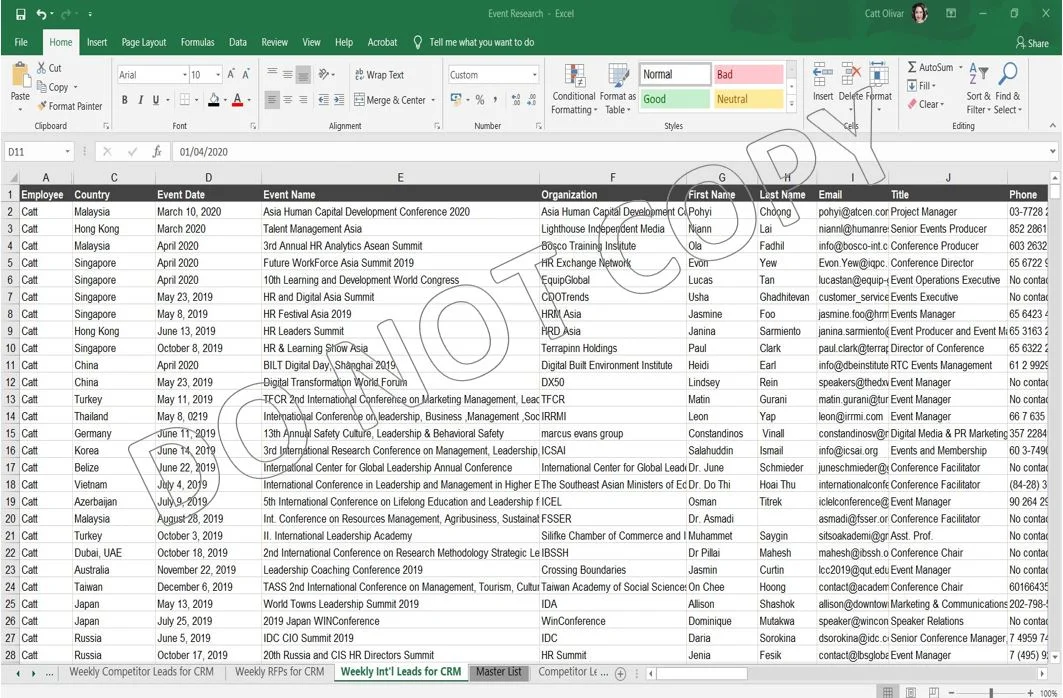
Task: Click Decrease Decimal icon
Action: coord(532,100)
